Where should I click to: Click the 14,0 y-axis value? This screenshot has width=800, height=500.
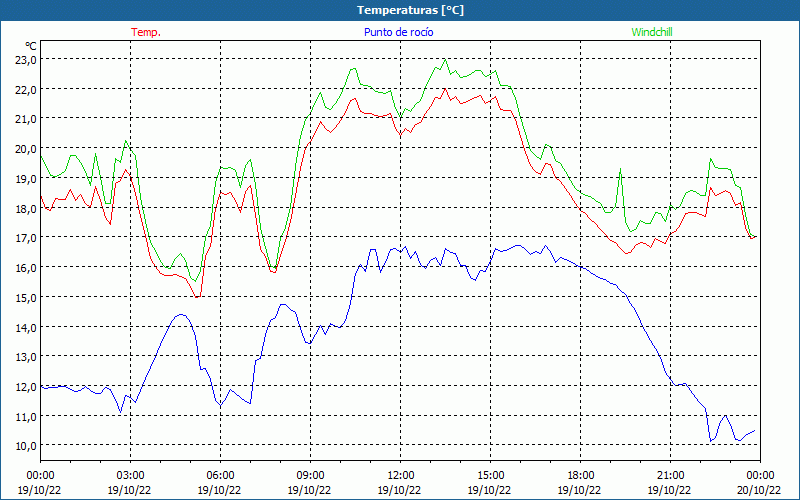pos(26,328)
